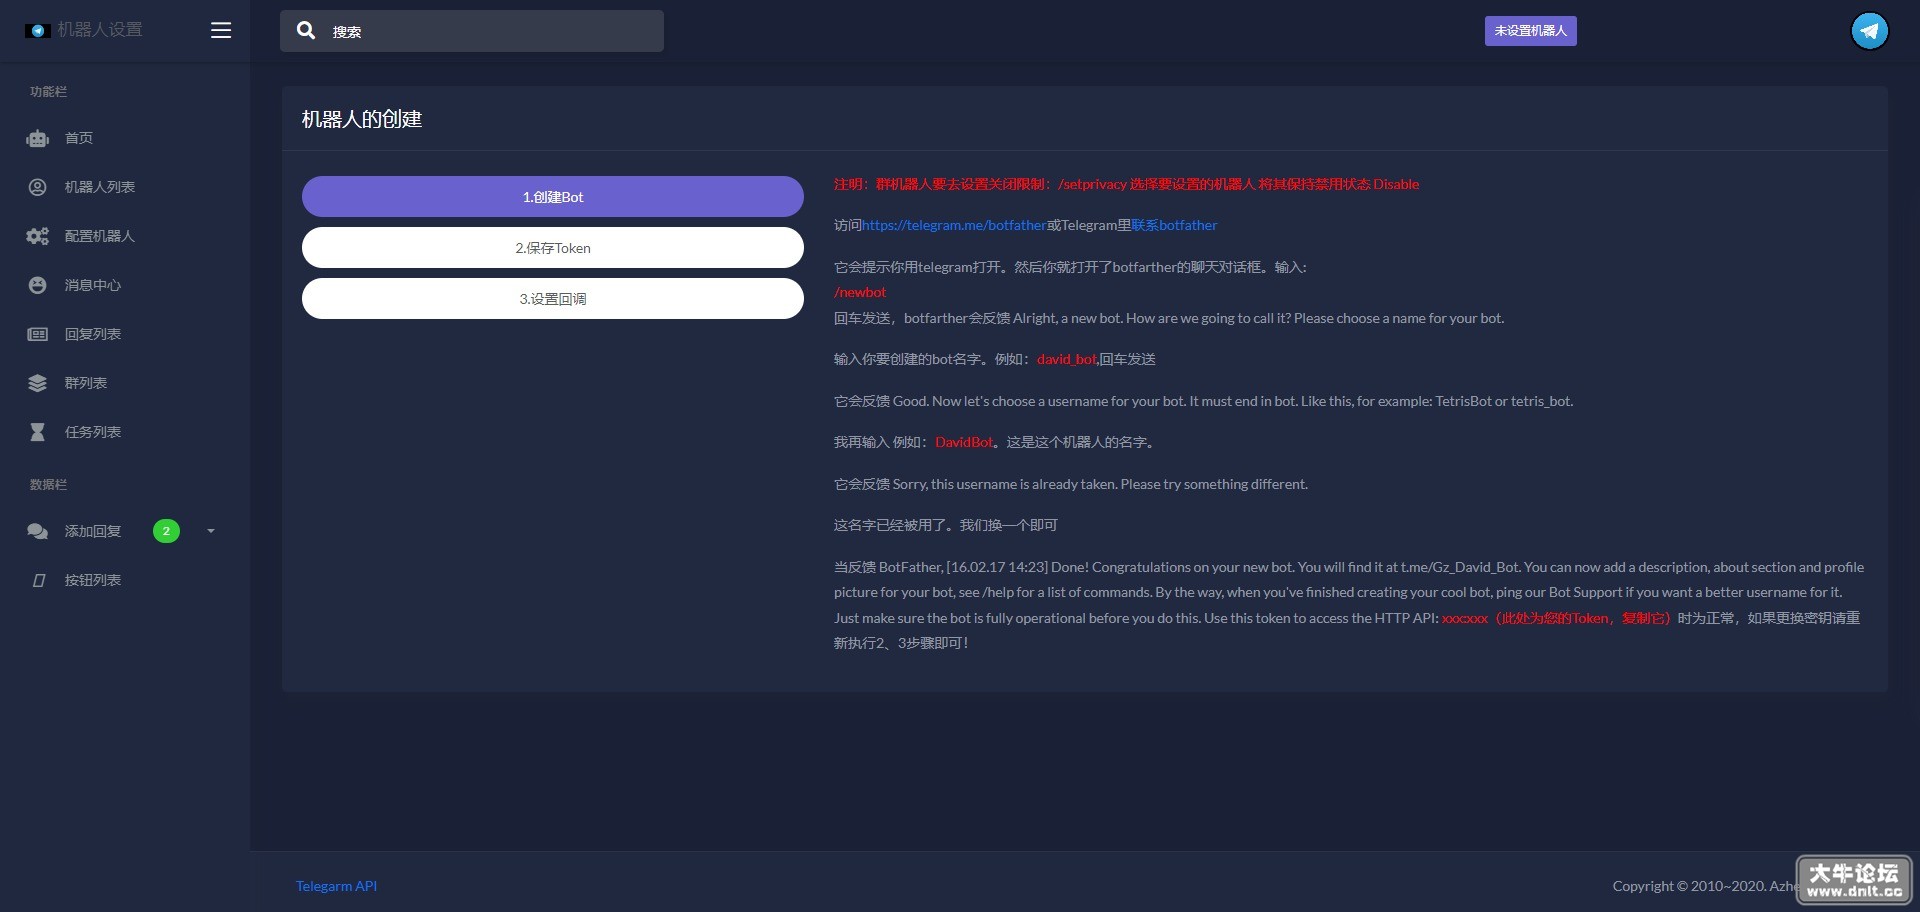Viewport: 1920px width, 912px height.
Task: Click the newspaper icon for 回复列表
Action: pos(38,334)
